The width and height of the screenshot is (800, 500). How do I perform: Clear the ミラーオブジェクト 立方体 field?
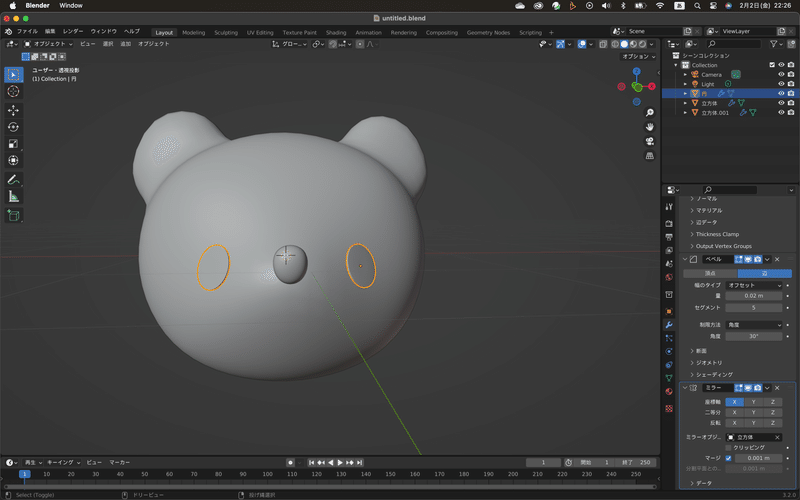(x=777, y=437)
